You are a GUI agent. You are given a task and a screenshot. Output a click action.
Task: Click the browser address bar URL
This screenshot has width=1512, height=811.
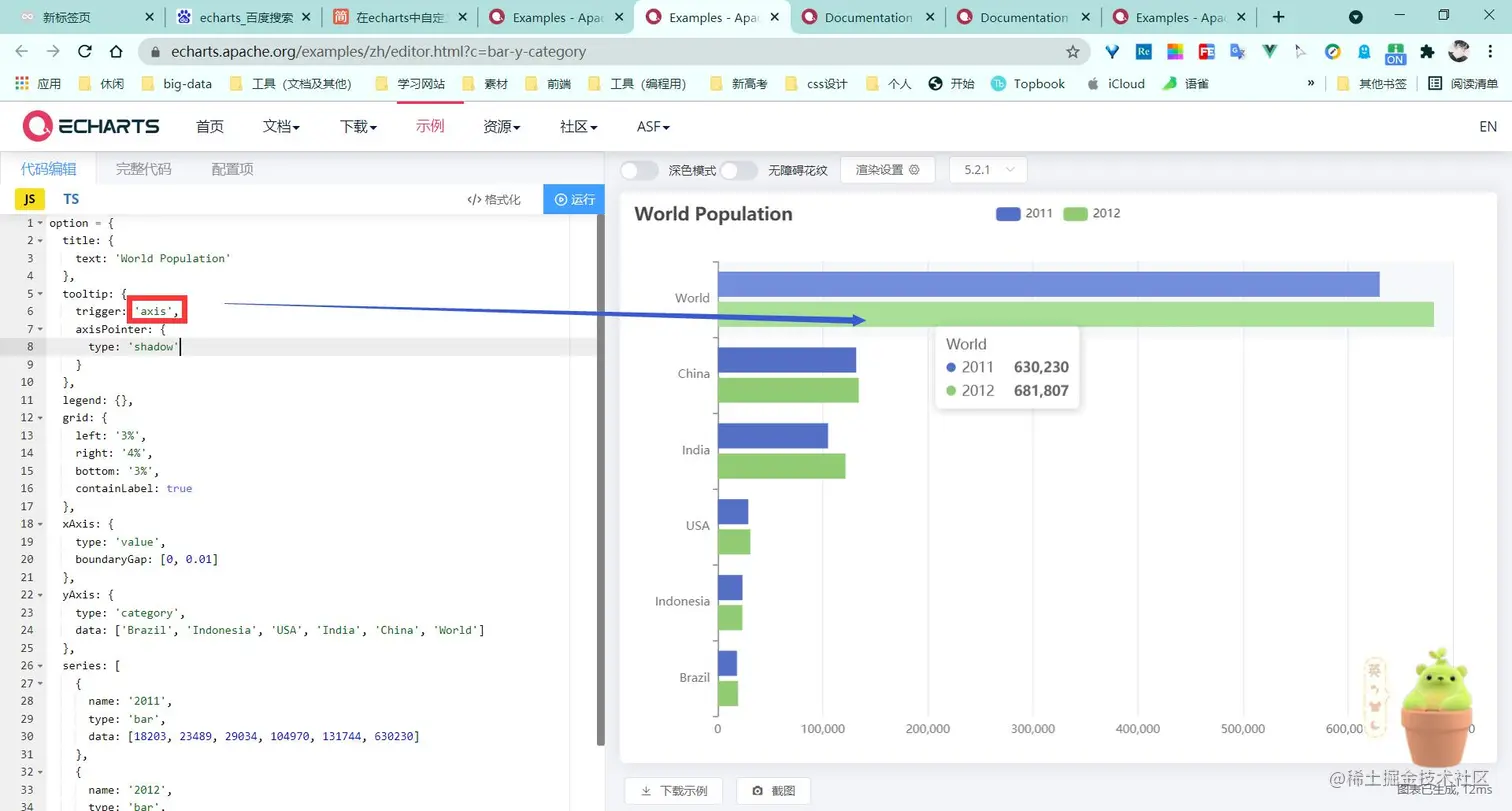point(378,52)
